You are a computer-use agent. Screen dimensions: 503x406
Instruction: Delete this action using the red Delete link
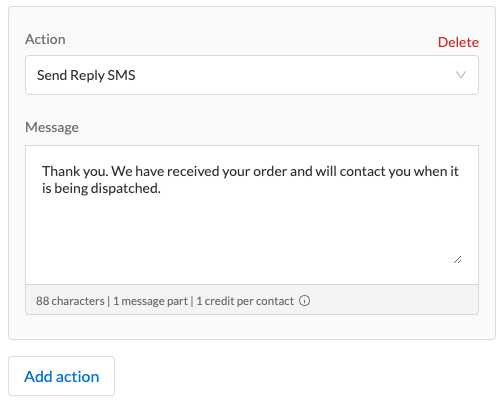(458, 42)
